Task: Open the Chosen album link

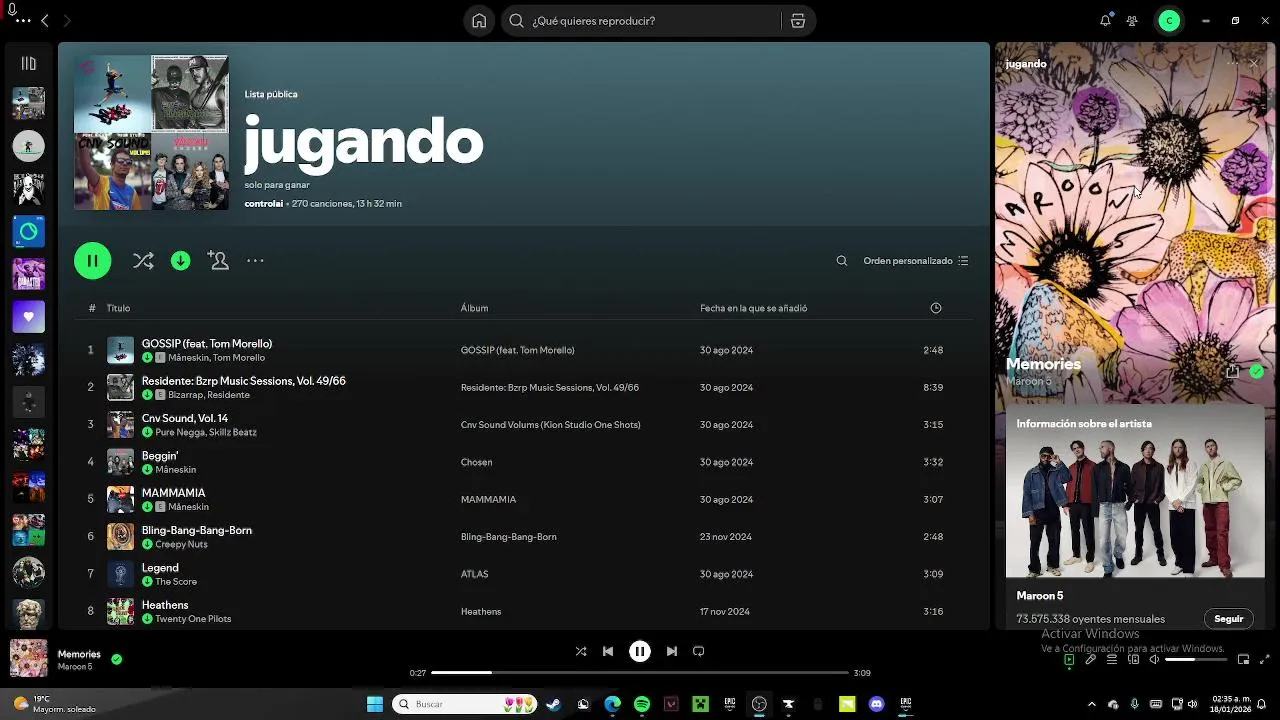Action: point(476,462)
